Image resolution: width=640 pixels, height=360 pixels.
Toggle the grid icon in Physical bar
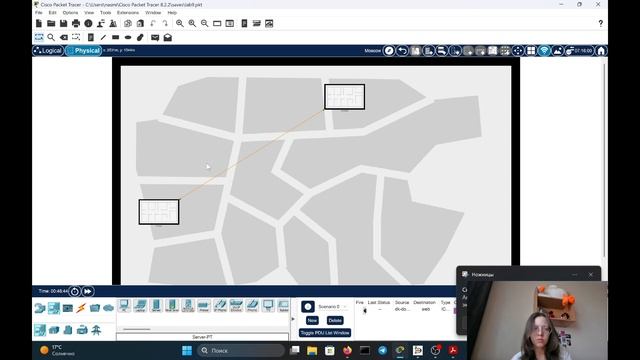(x=531, y=51)
